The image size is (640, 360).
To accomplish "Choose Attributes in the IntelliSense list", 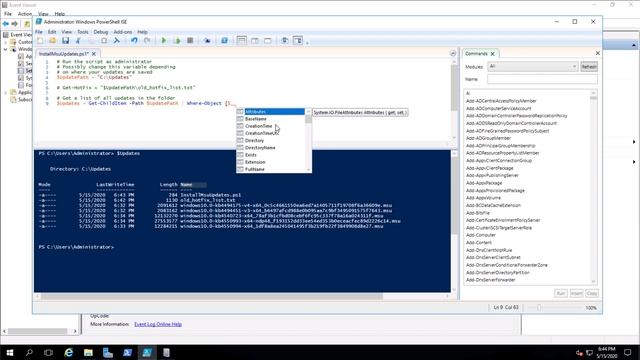I will [271, 111].
